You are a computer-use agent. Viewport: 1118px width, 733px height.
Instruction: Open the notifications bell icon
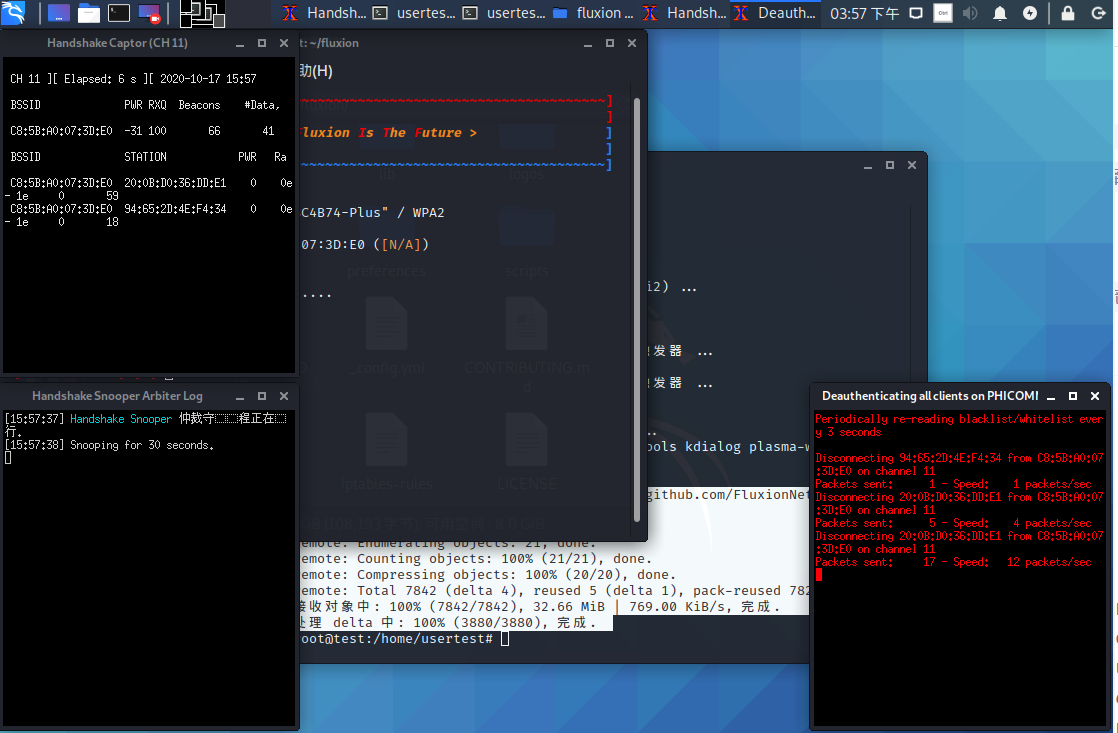[x=1000, y=13]
